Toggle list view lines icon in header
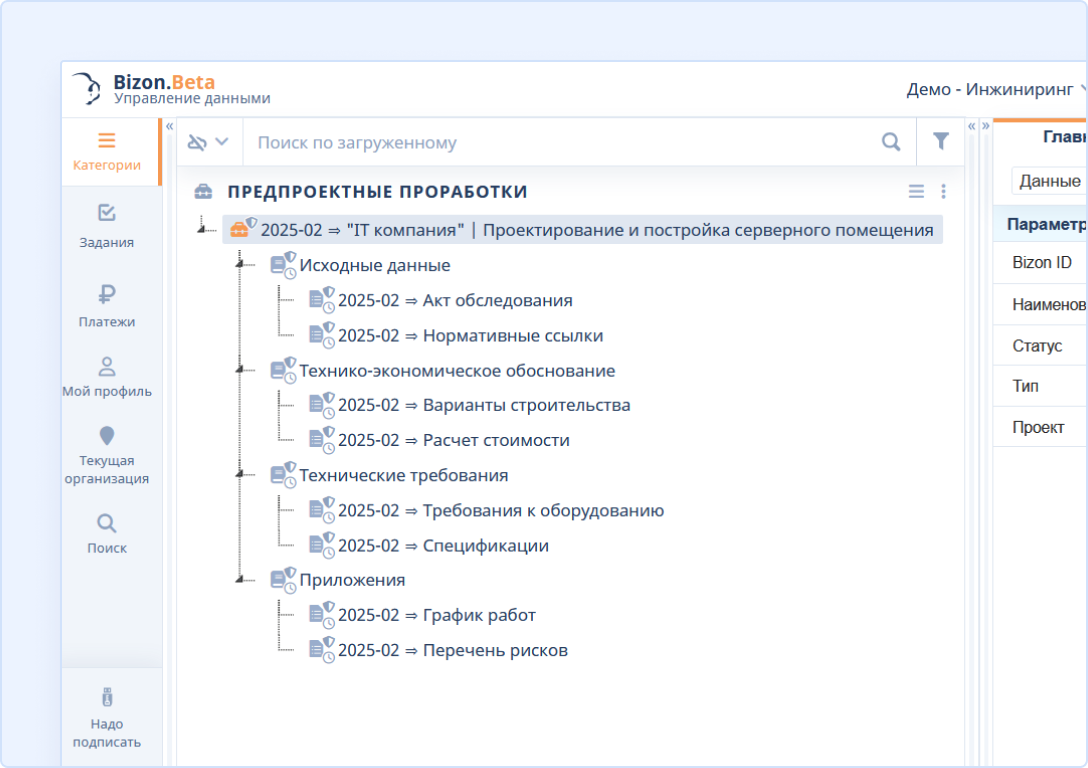 tap(916, 192)
